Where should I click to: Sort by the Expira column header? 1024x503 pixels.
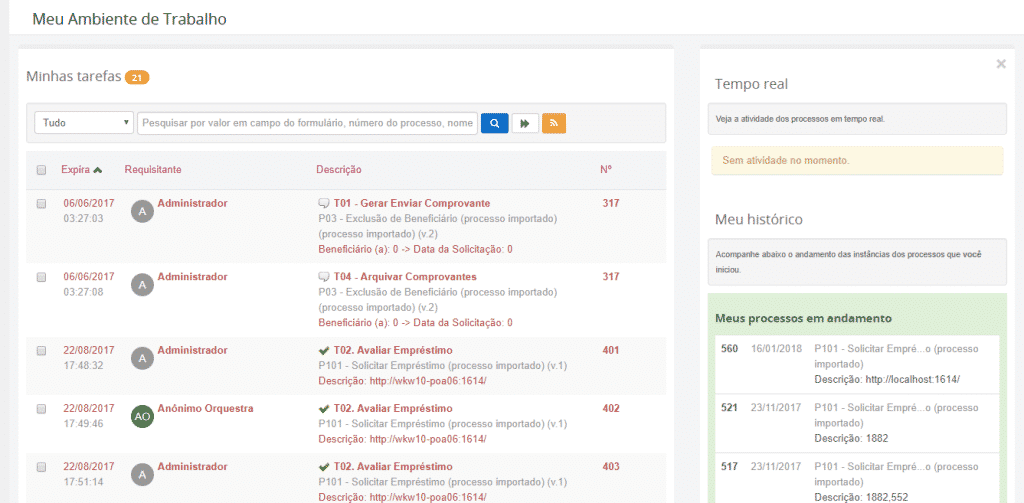(x=76, y=170)
